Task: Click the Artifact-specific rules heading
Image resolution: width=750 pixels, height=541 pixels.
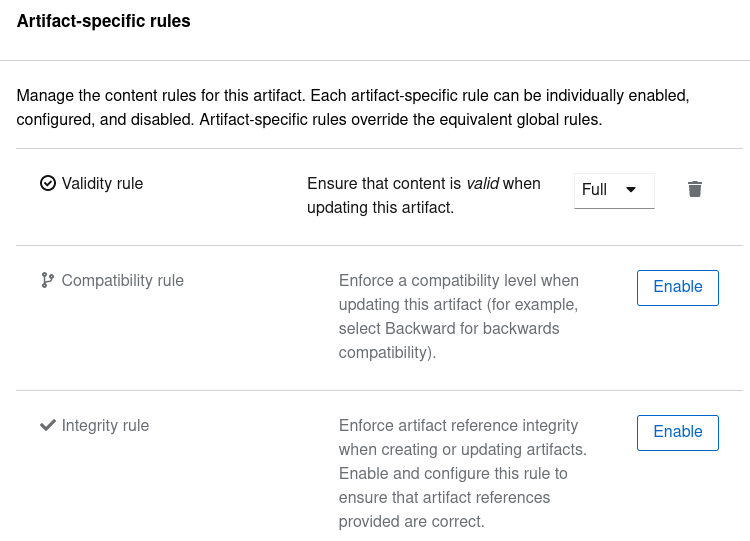Action: [x=103, y=20]
